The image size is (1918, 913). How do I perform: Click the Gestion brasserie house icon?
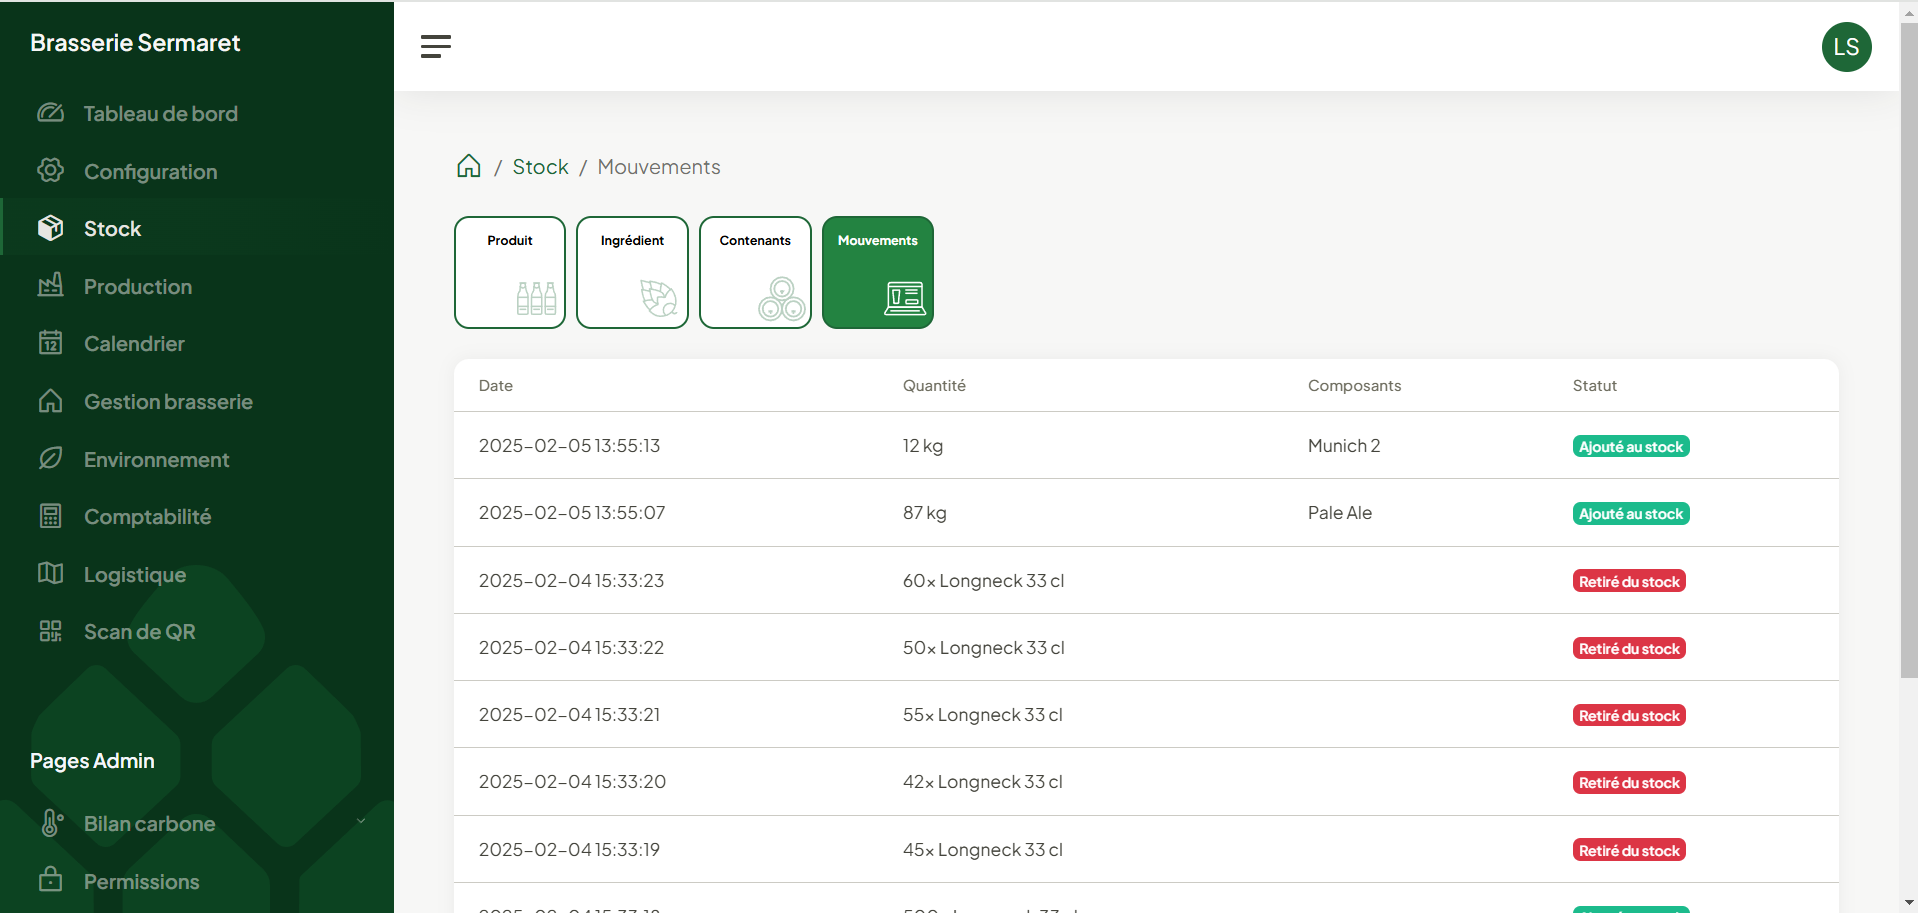click(50, 401)
